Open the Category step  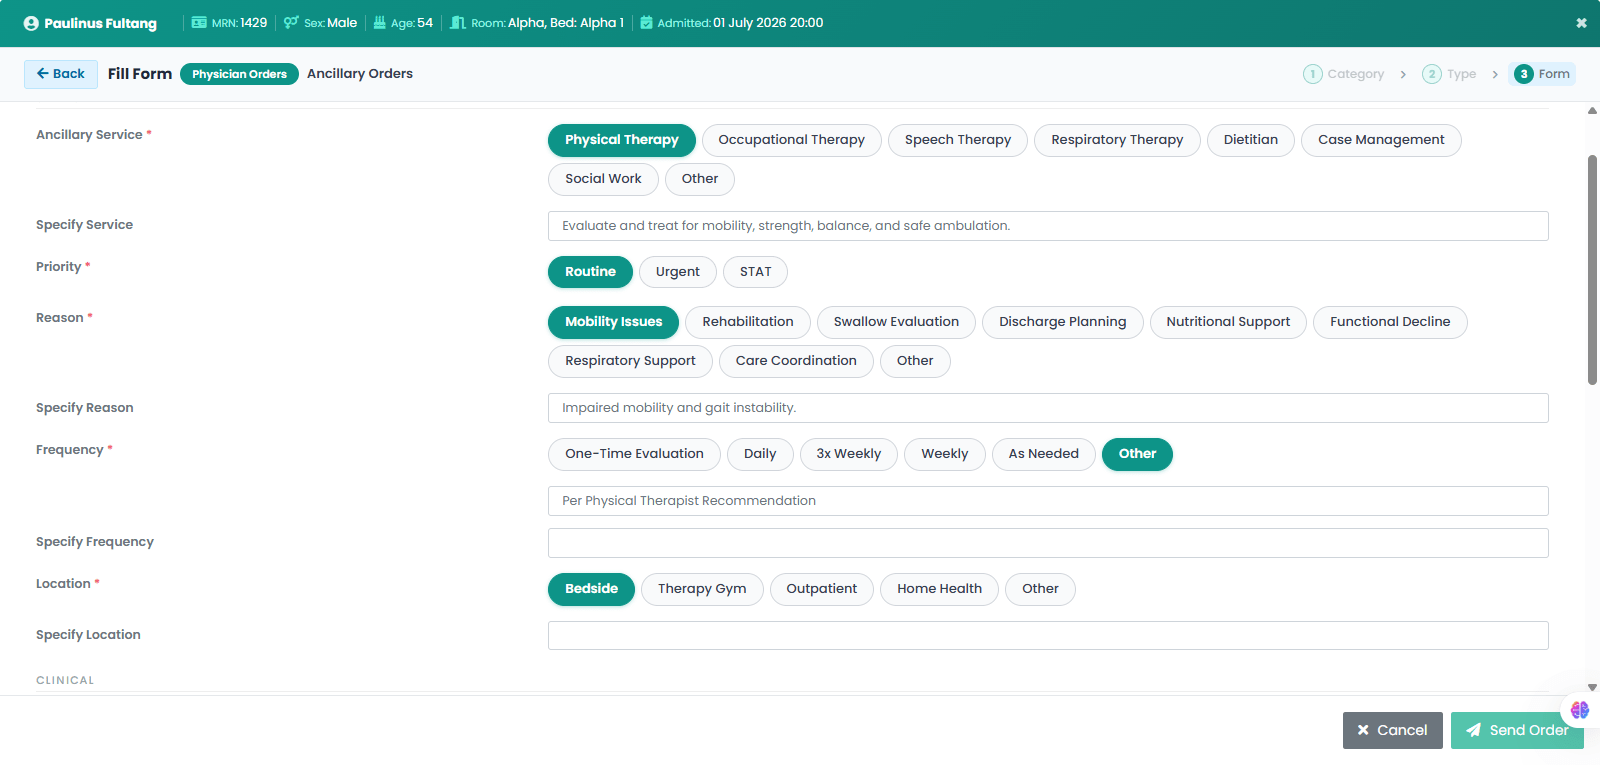point(1344,74)
